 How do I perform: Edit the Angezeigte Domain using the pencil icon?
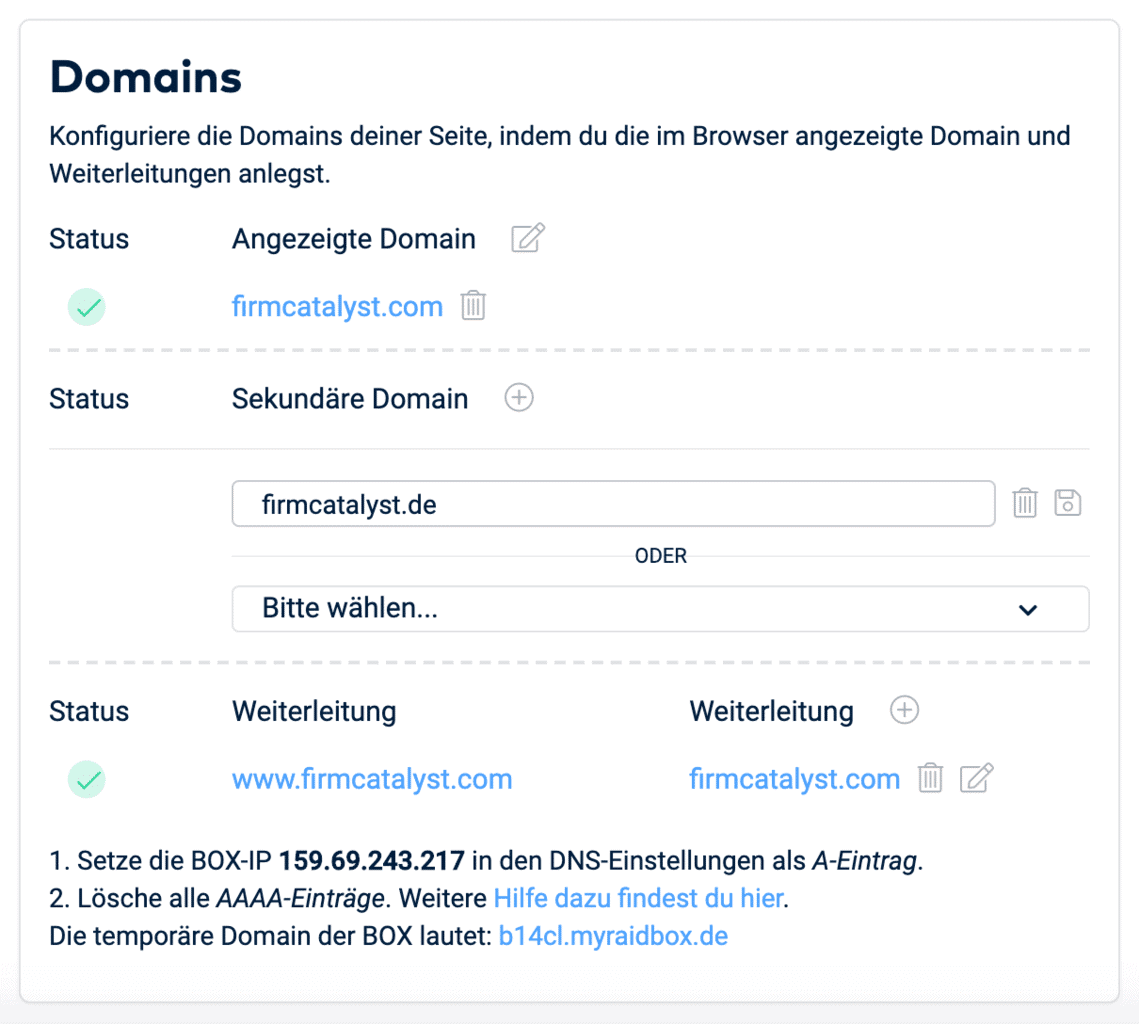tap(528, 237)
